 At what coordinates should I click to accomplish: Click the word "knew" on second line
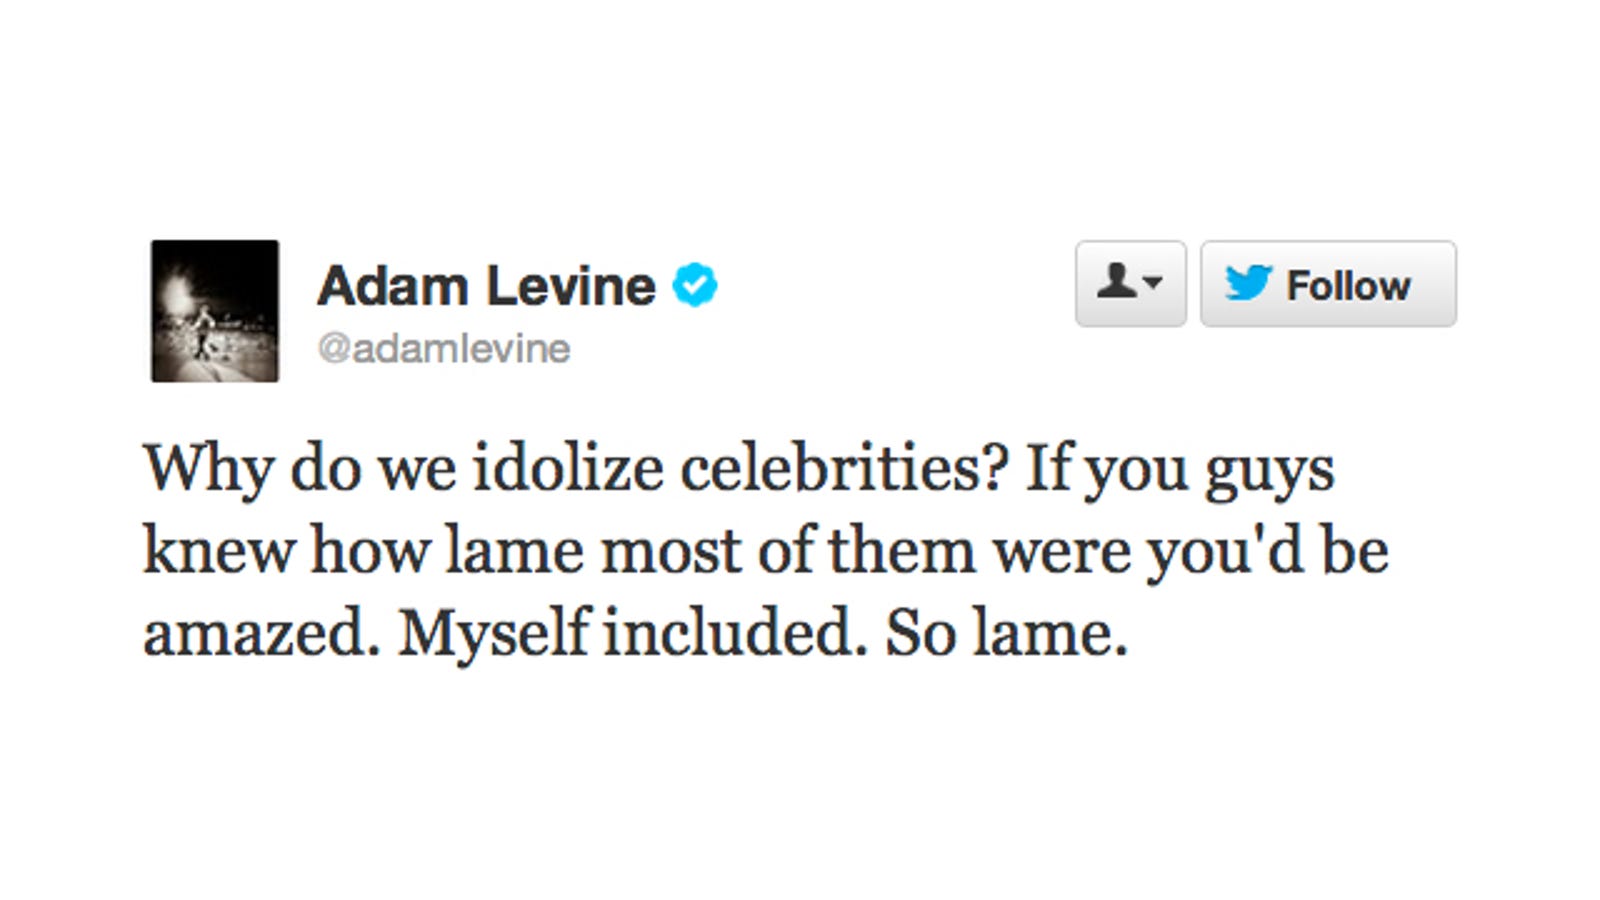(x=217, y=551)
